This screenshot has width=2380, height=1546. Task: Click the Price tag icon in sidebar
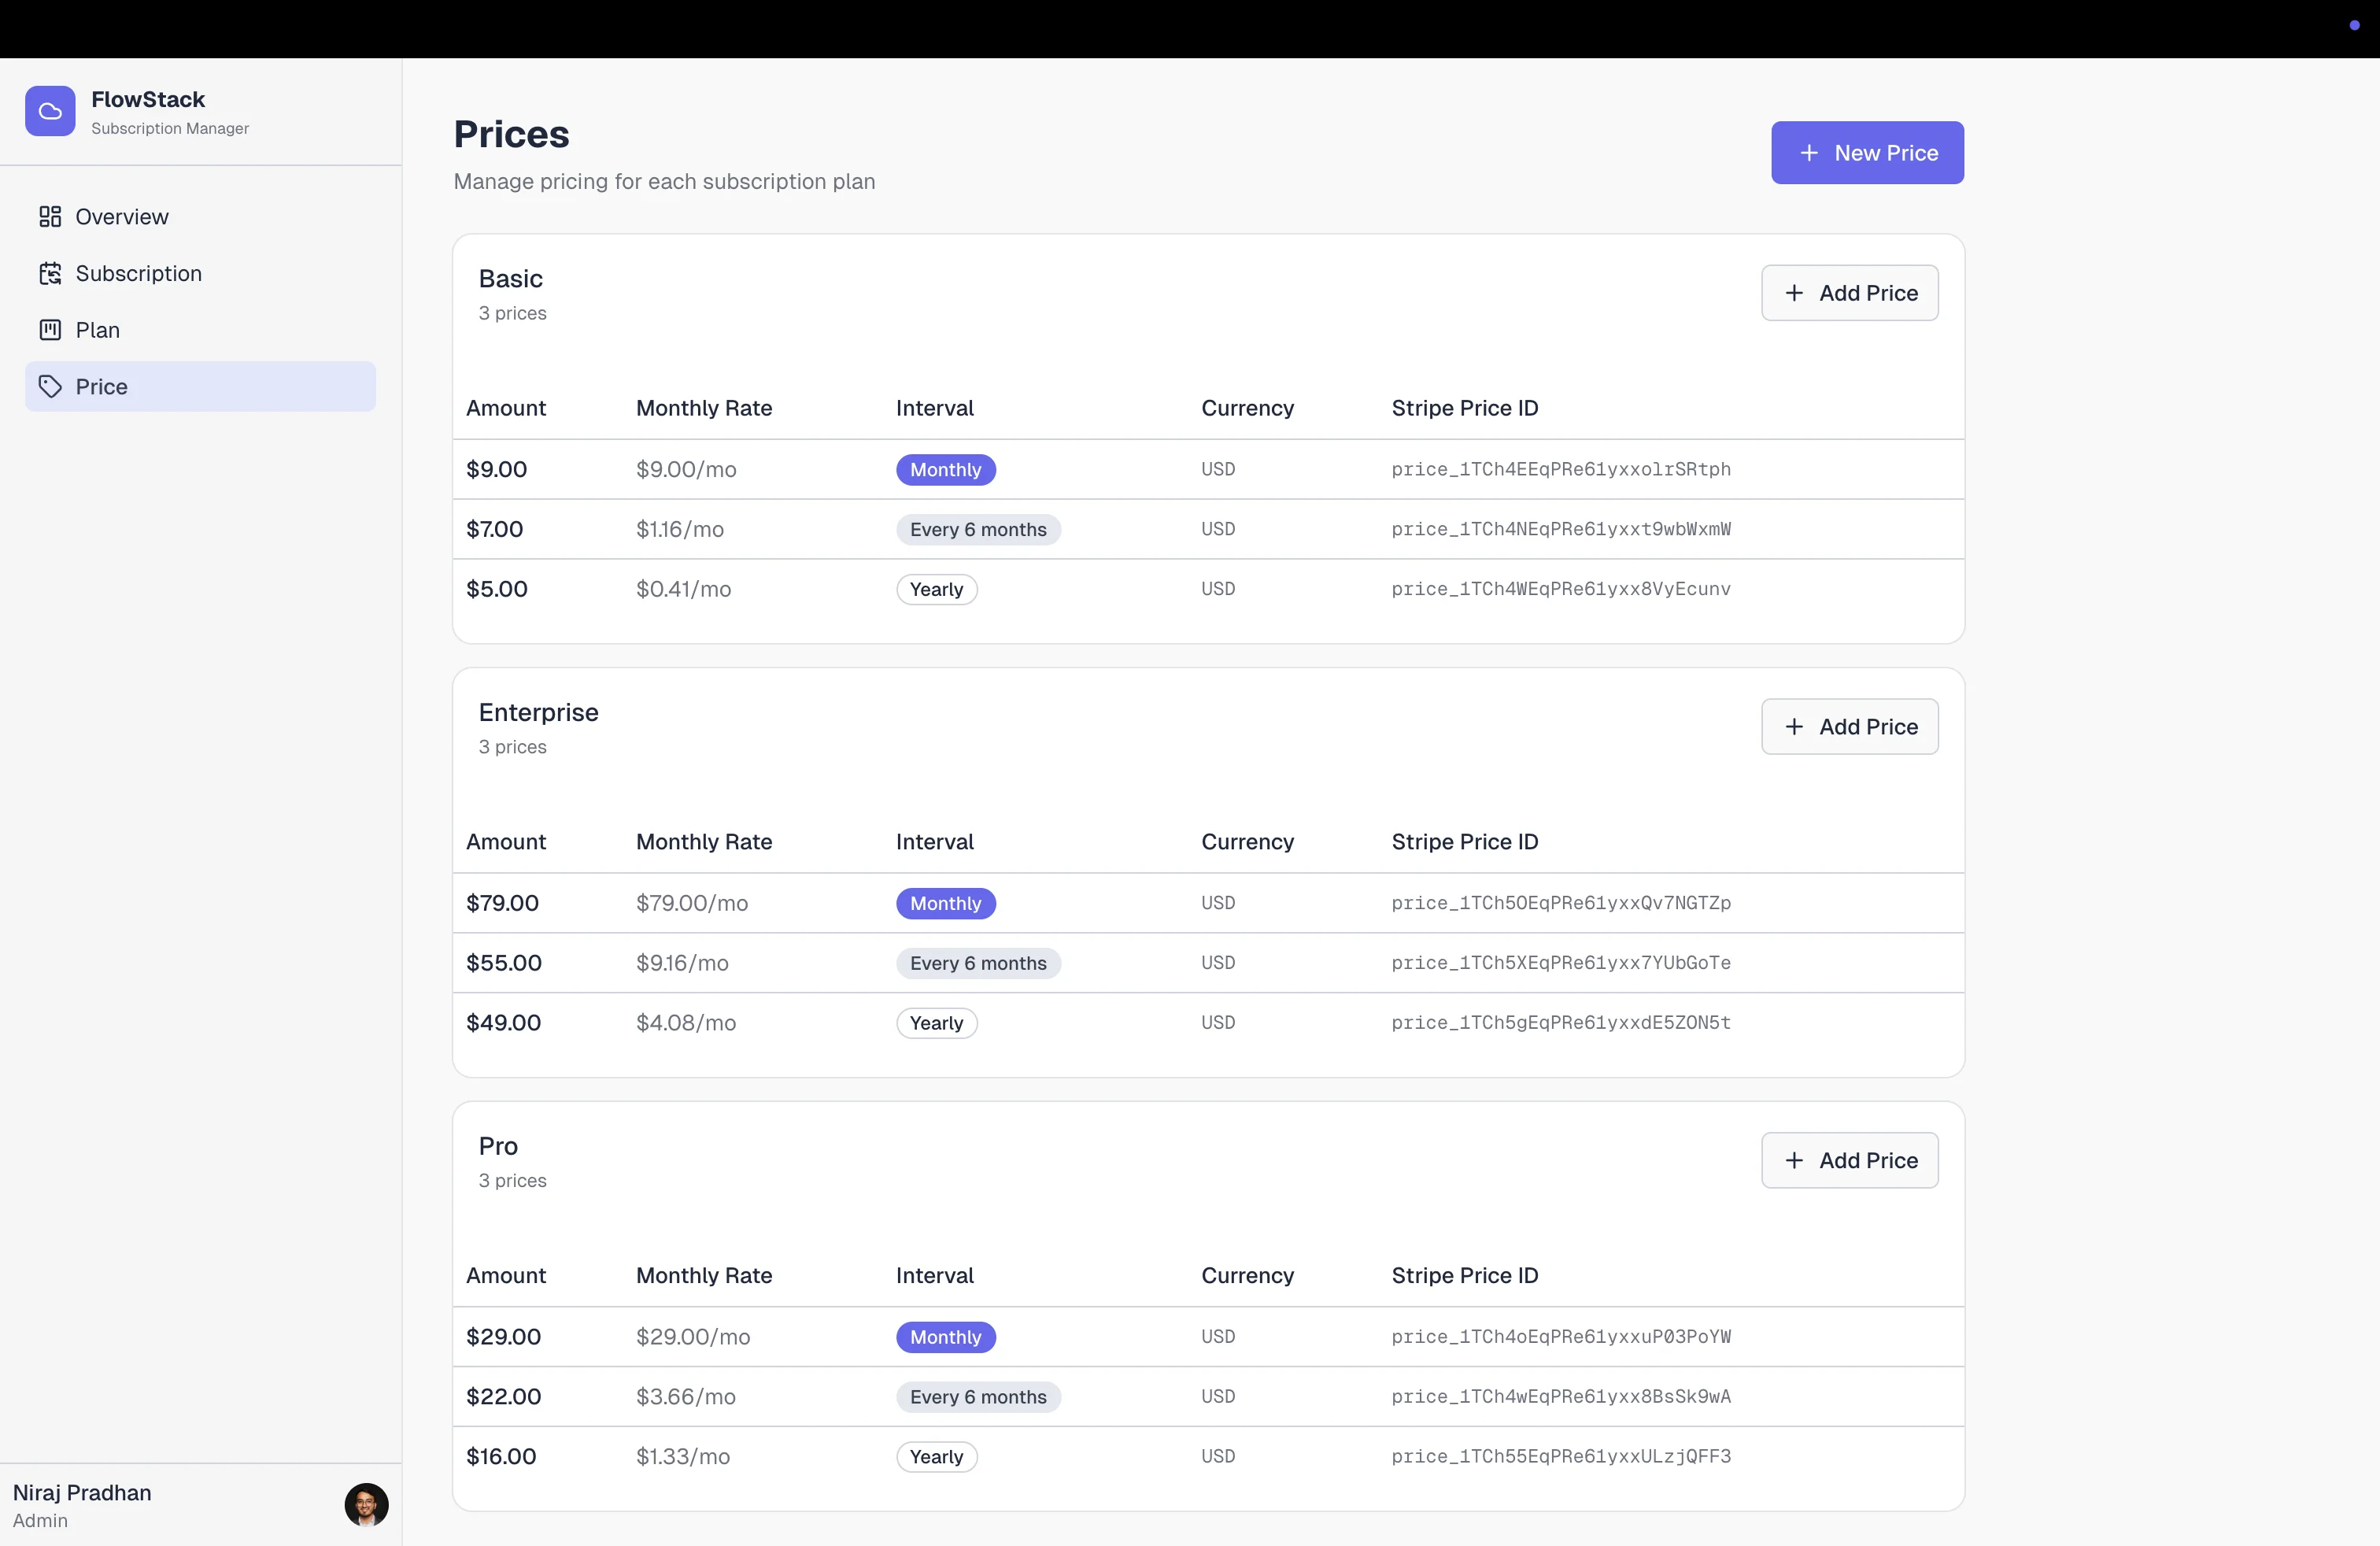pos(51,387)
